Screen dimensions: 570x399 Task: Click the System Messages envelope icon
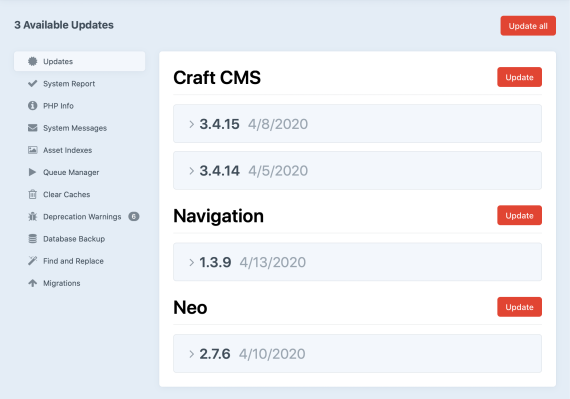[x=33, y=128]
